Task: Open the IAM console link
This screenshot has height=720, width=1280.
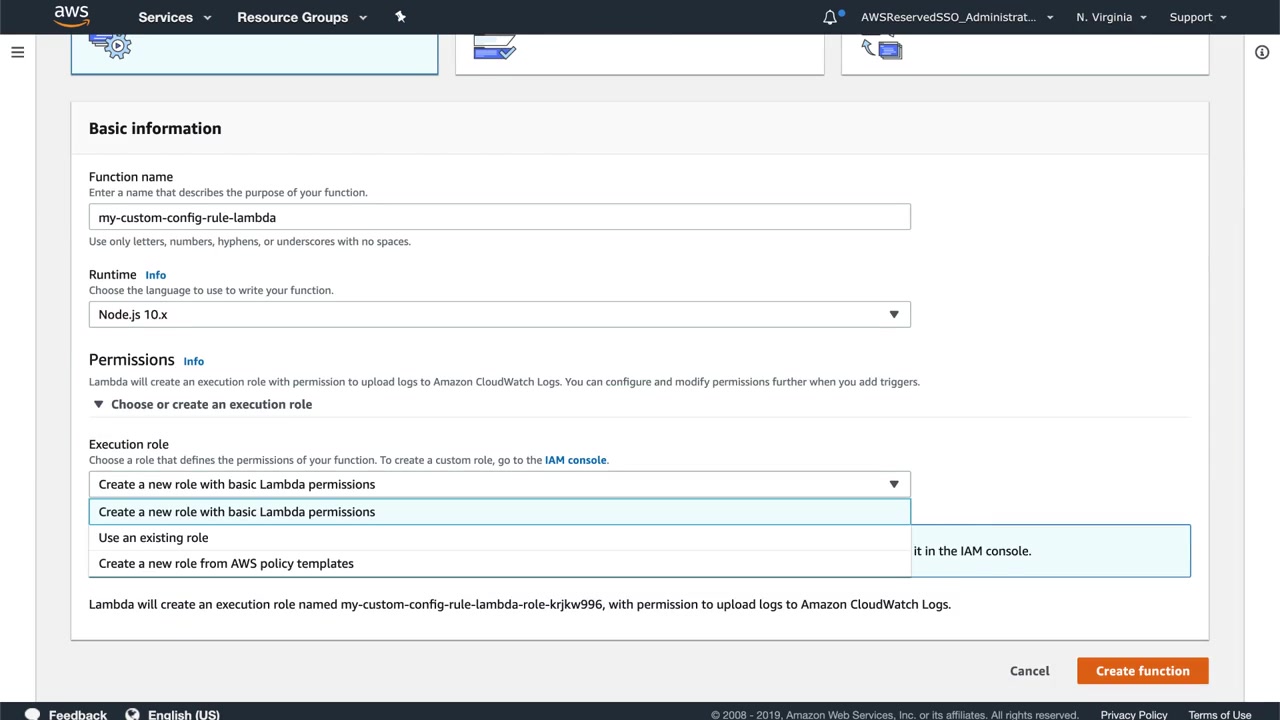Action: point(575,460)
